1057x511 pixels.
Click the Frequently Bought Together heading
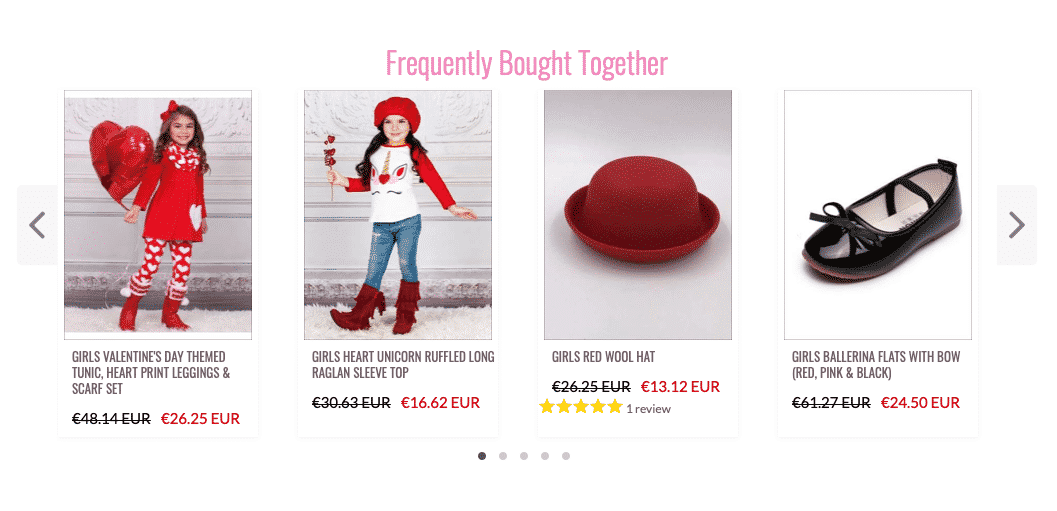(x=526, y=63)
